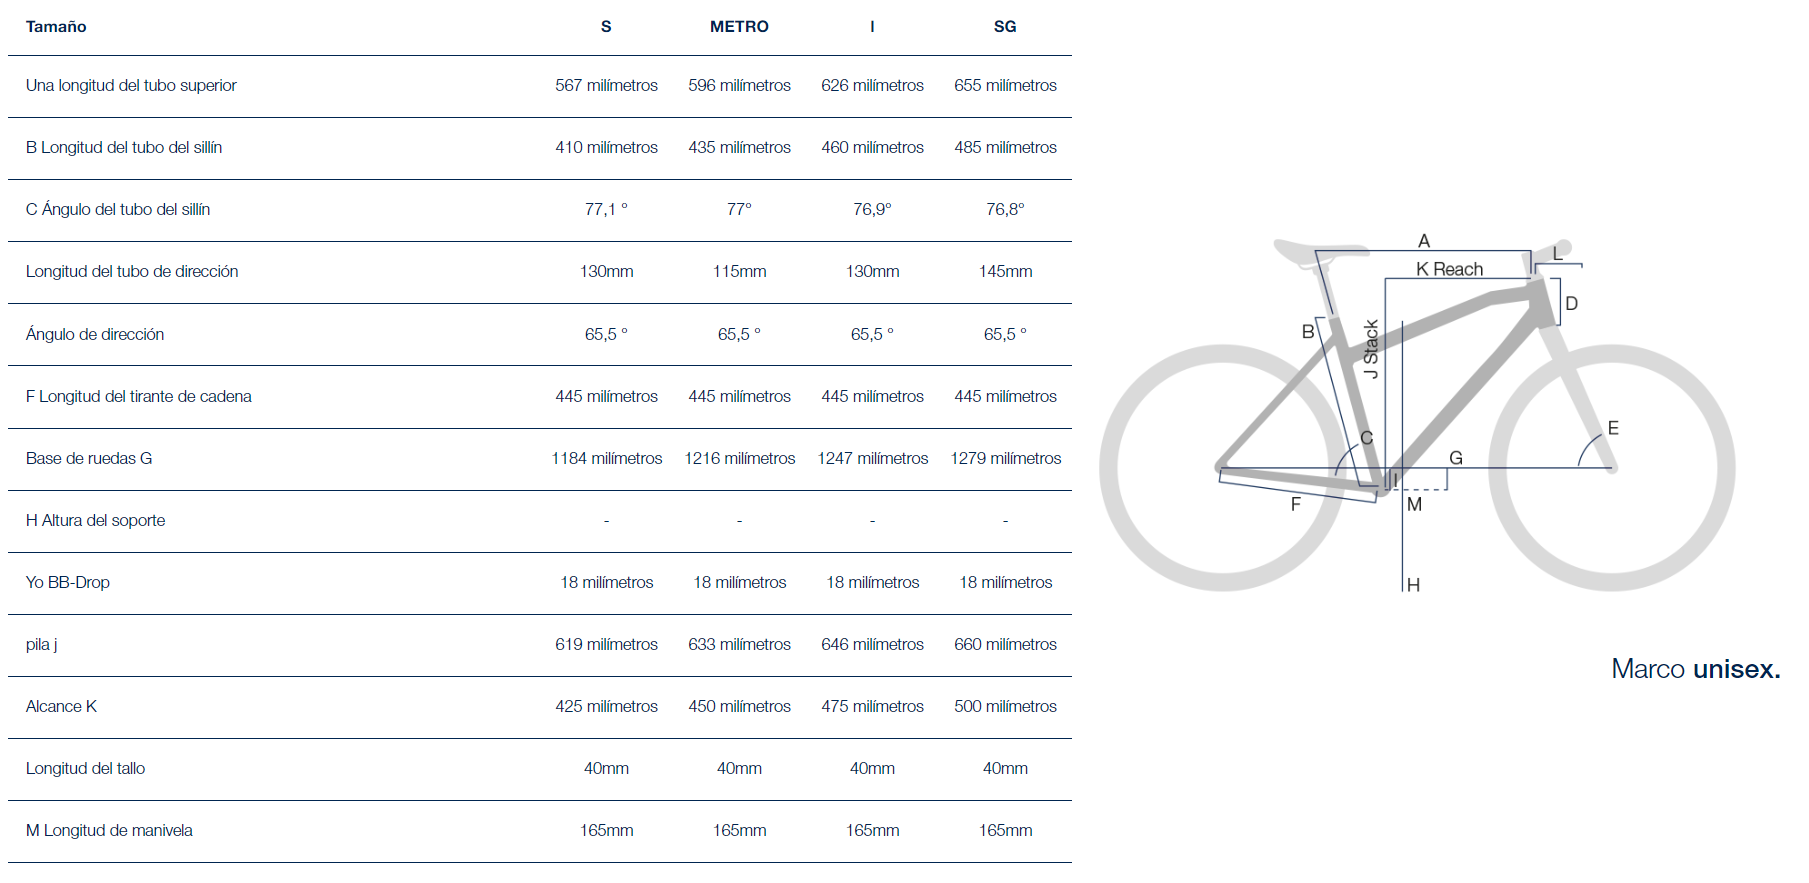This screenshot has height=883, width=1809.
Task: Click letter A above top tube
Action: click(x=1424, y=241)
